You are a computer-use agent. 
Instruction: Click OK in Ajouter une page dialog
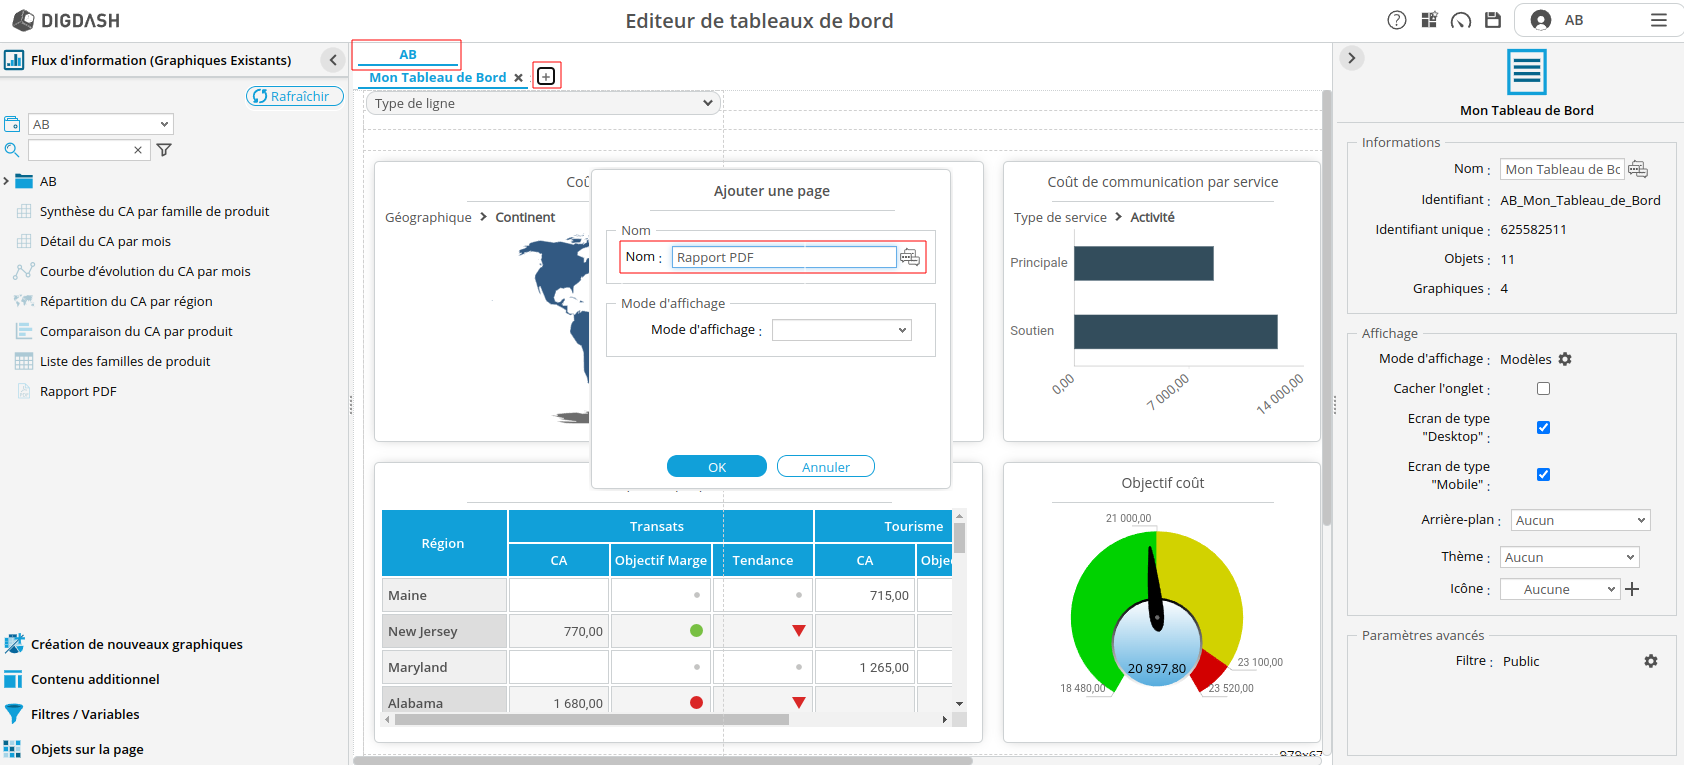(x=717, y=467)
